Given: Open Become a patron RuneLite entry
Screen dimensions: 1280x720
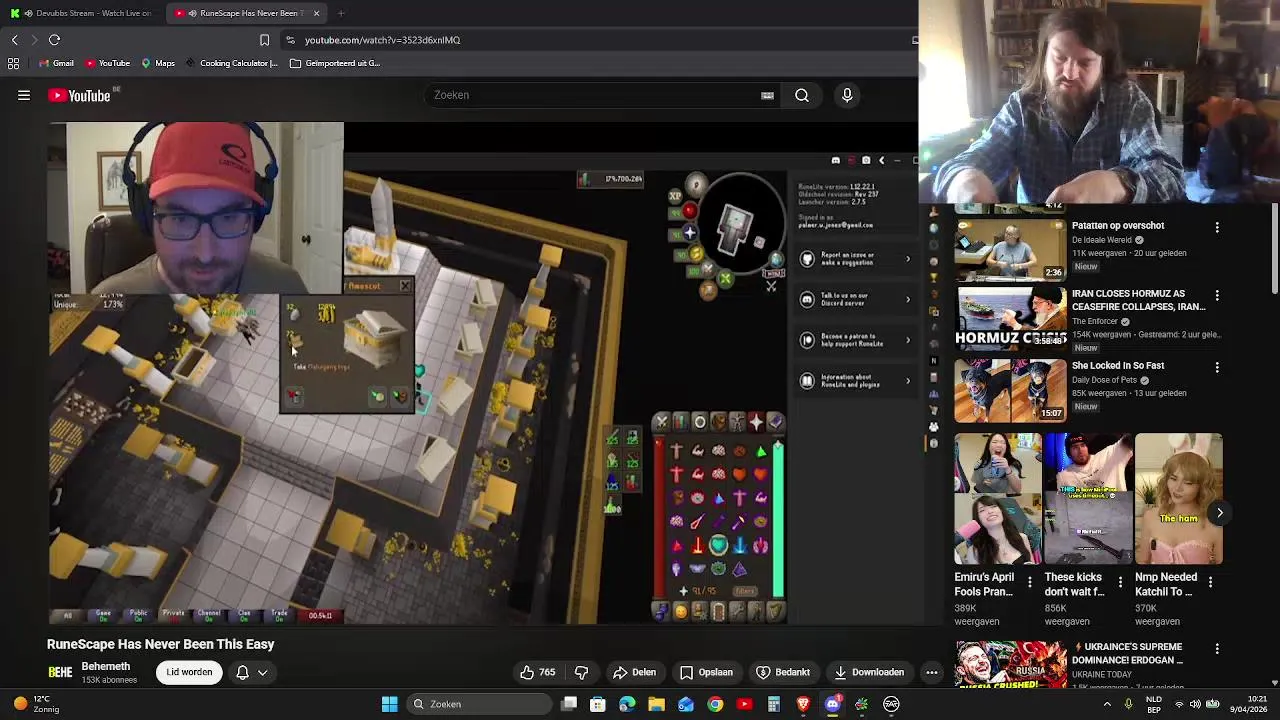Looking at the screenshot, I should coord(855,340).
